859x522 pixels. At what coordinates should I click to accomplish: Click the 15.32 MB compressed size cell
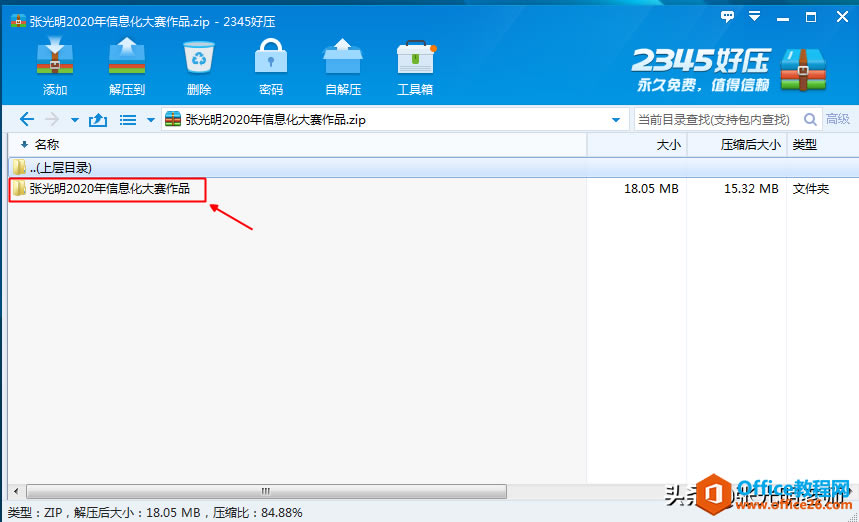pyautogui.click(x=751, y=189)
